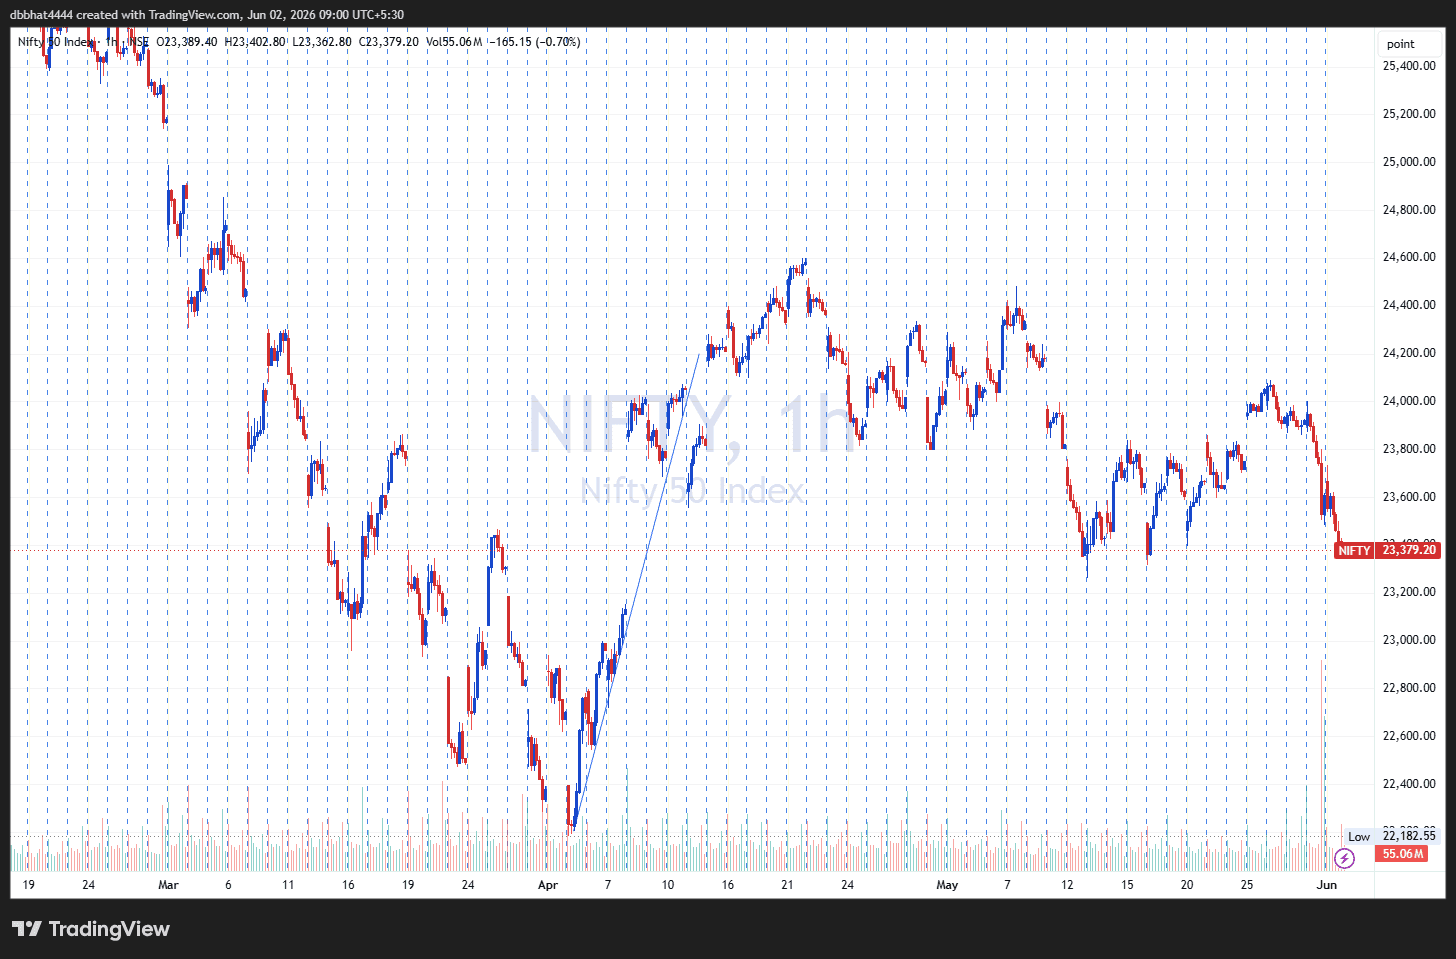1456x959 pixels.
Task: Click the purple lightning bolt event icon
Action: (x=1345, y=858)
